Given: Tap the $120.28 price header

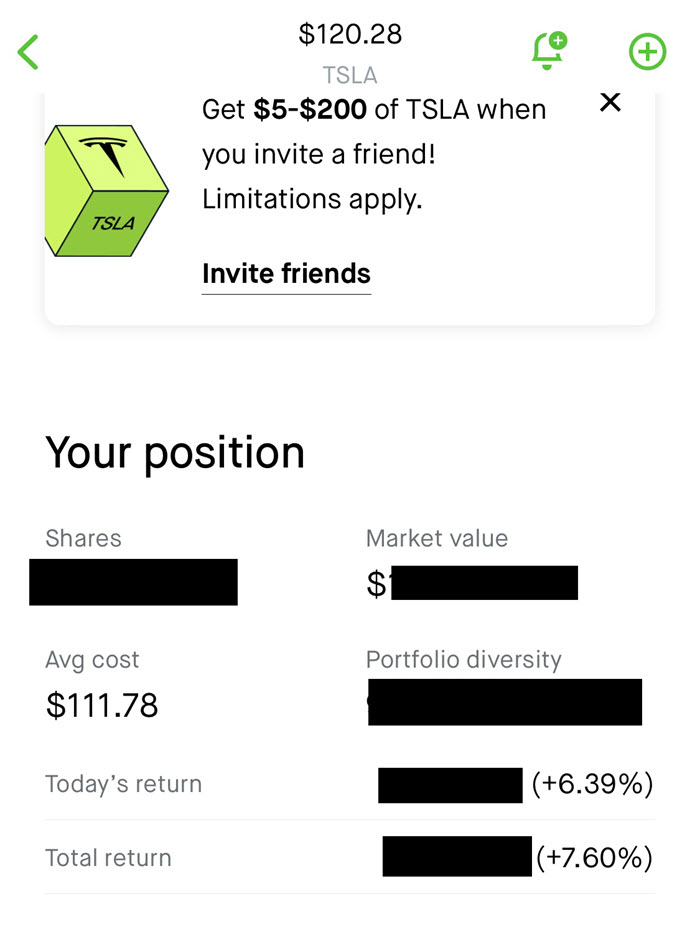Looking at the screenshot, I should pos(350,34).
